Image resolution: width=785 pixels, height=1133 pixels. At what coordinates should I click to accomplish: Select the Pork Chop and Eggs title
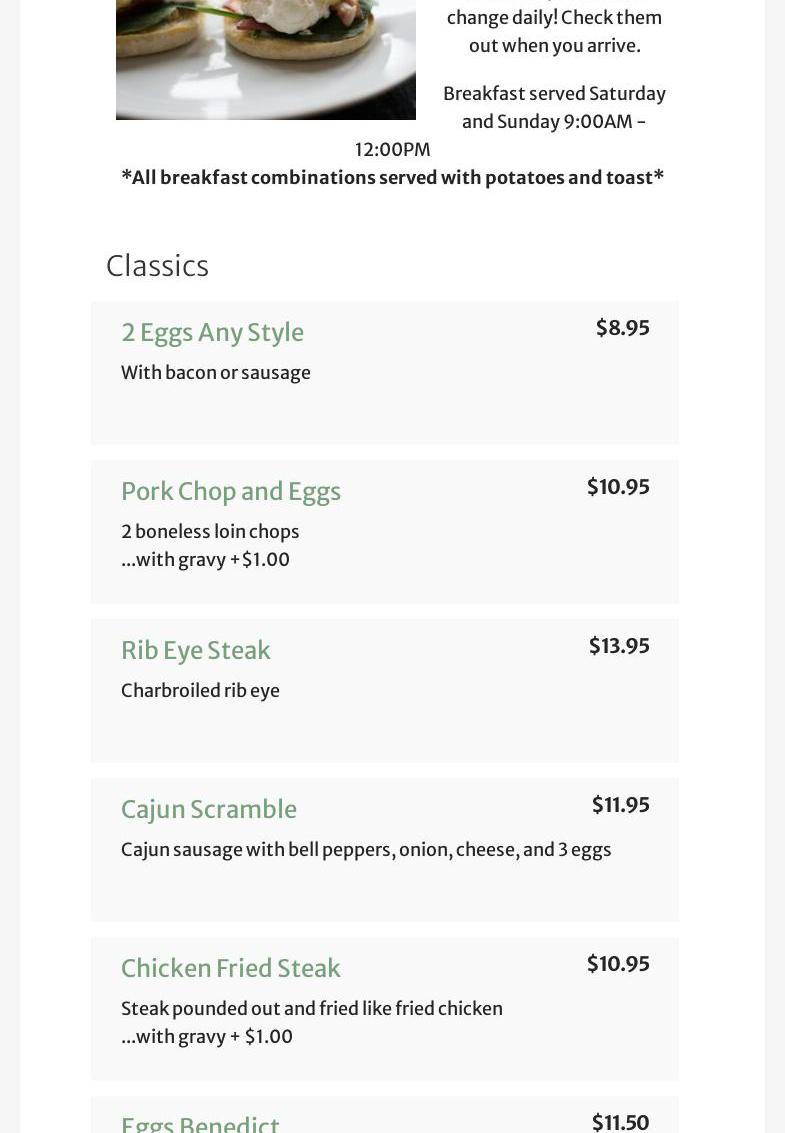231,491
